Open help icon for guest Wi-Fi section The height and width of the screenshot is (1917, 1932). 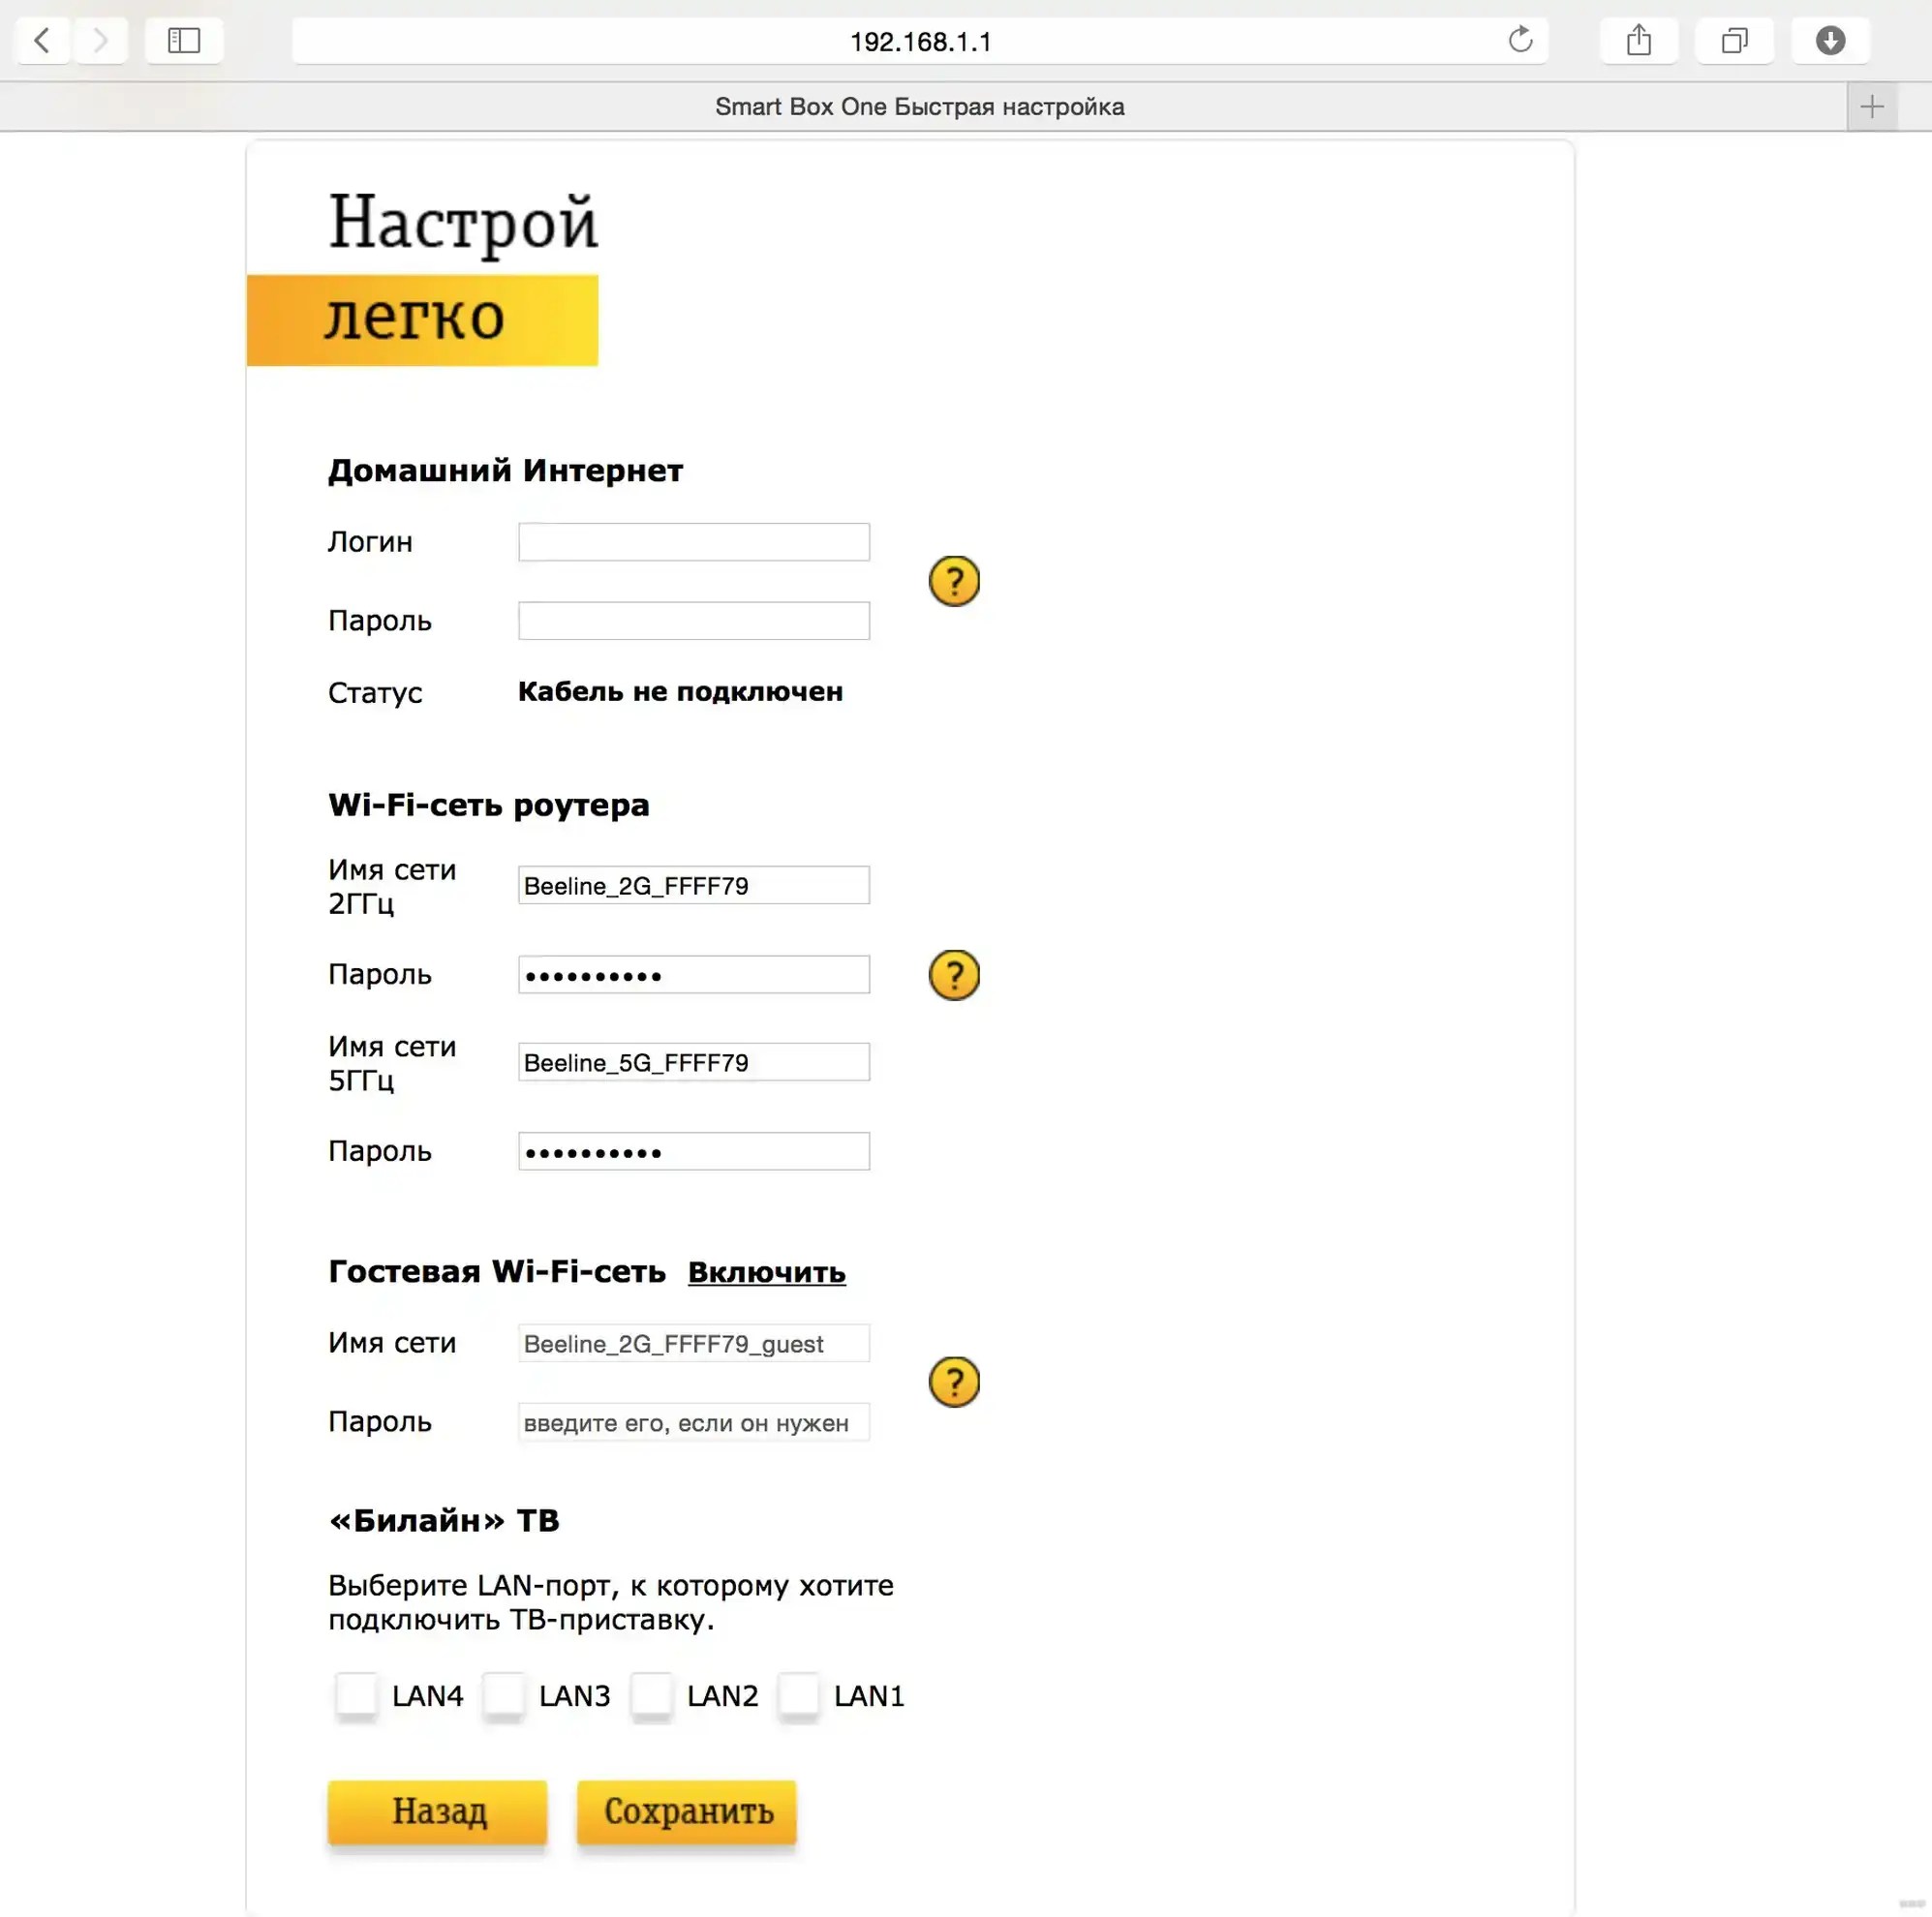pyautogui.click(x=954, y=1382)
